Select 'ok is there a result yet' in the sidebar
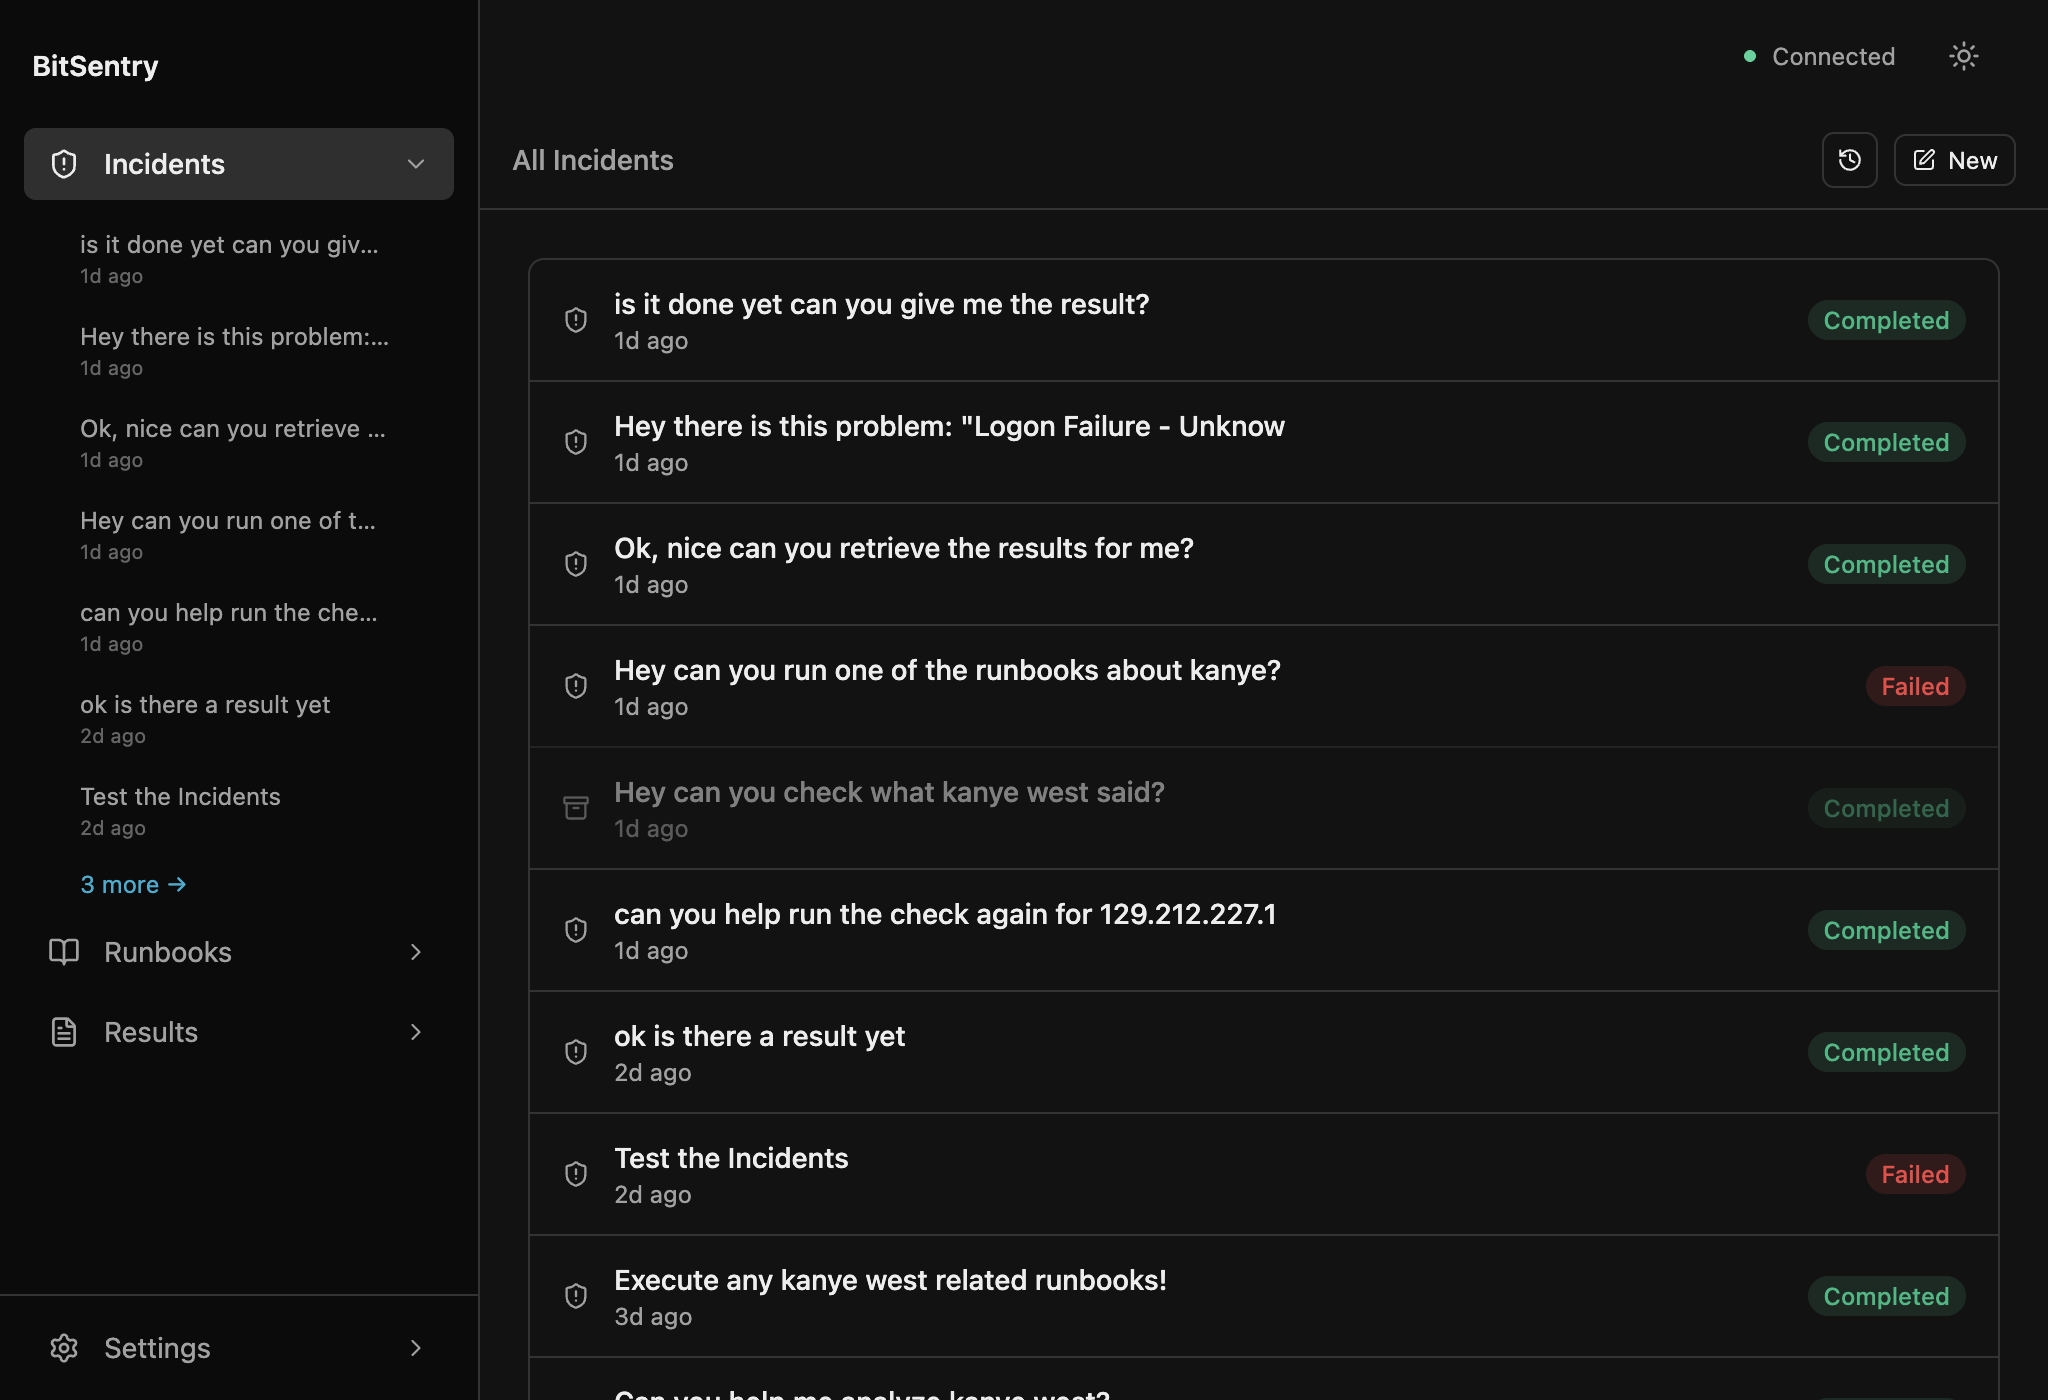2048x1400 pixels. pyautogui.click(x=205, y=704)
